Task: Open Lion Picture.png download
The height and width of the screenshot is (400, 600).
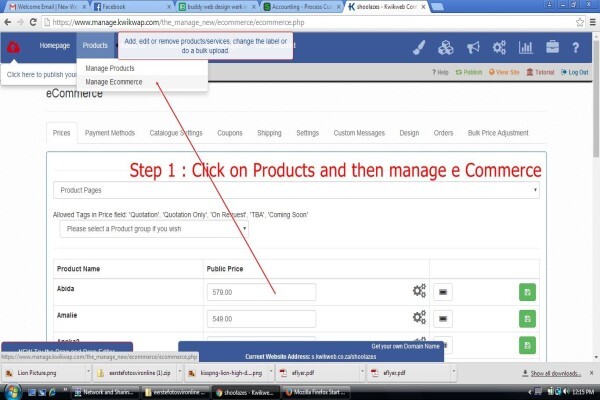Action: [43, 372]
